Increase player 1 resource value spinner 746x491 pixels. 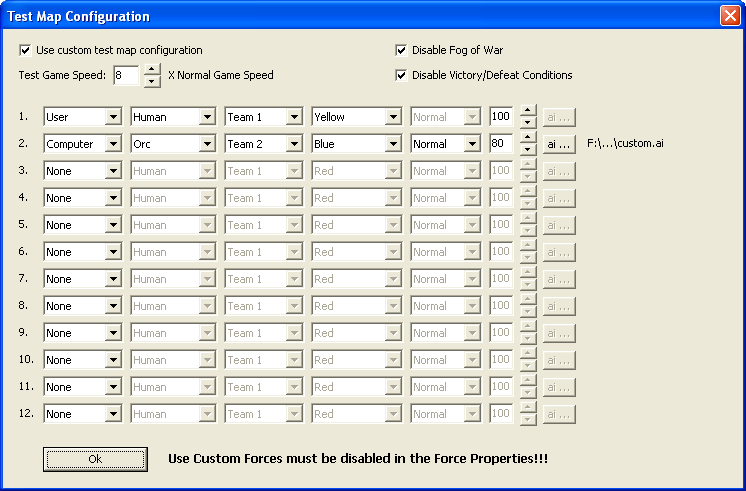coord(528,111)
